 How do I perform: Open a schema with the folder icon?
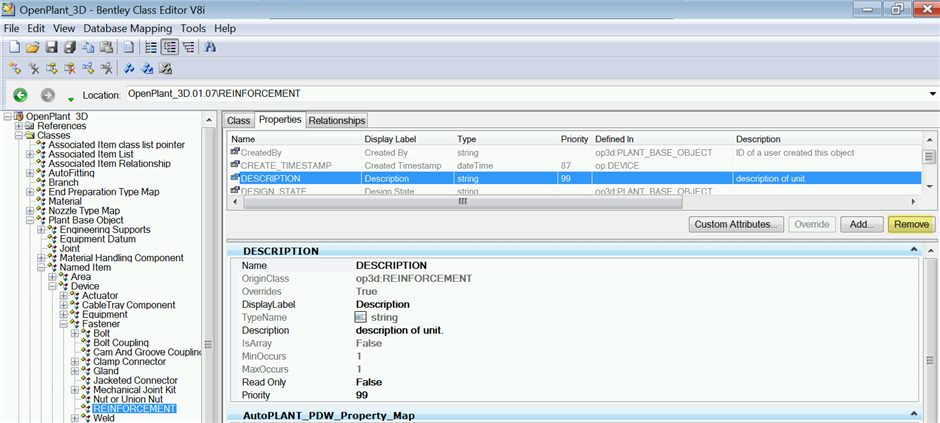coord(32,47)
